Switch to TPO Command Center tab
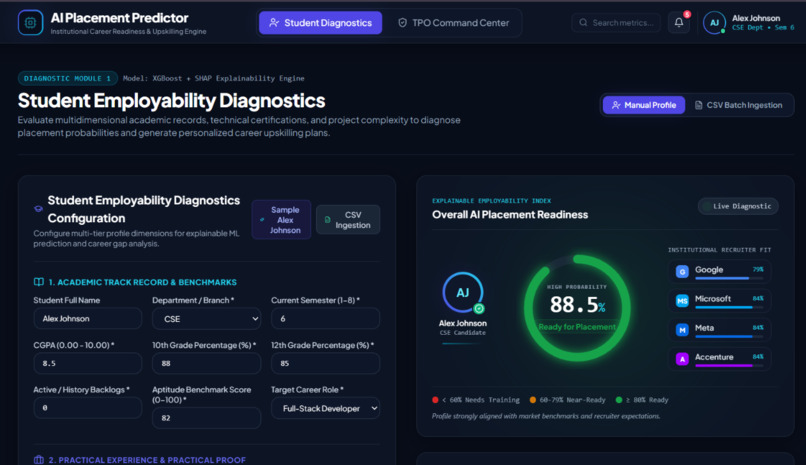This screenshot has height=465, width=806. pyautogui.click(x=453, y=23)
